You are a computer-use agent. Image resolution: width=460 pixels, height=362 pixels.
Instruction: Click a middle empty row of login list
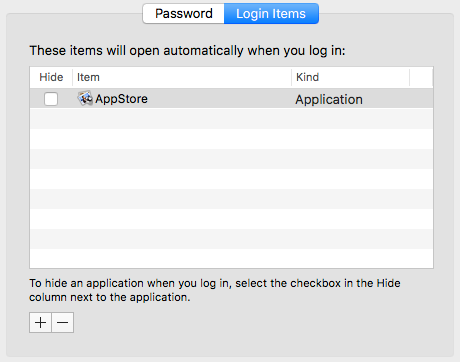pyautogui.click(x=231, y=179)
